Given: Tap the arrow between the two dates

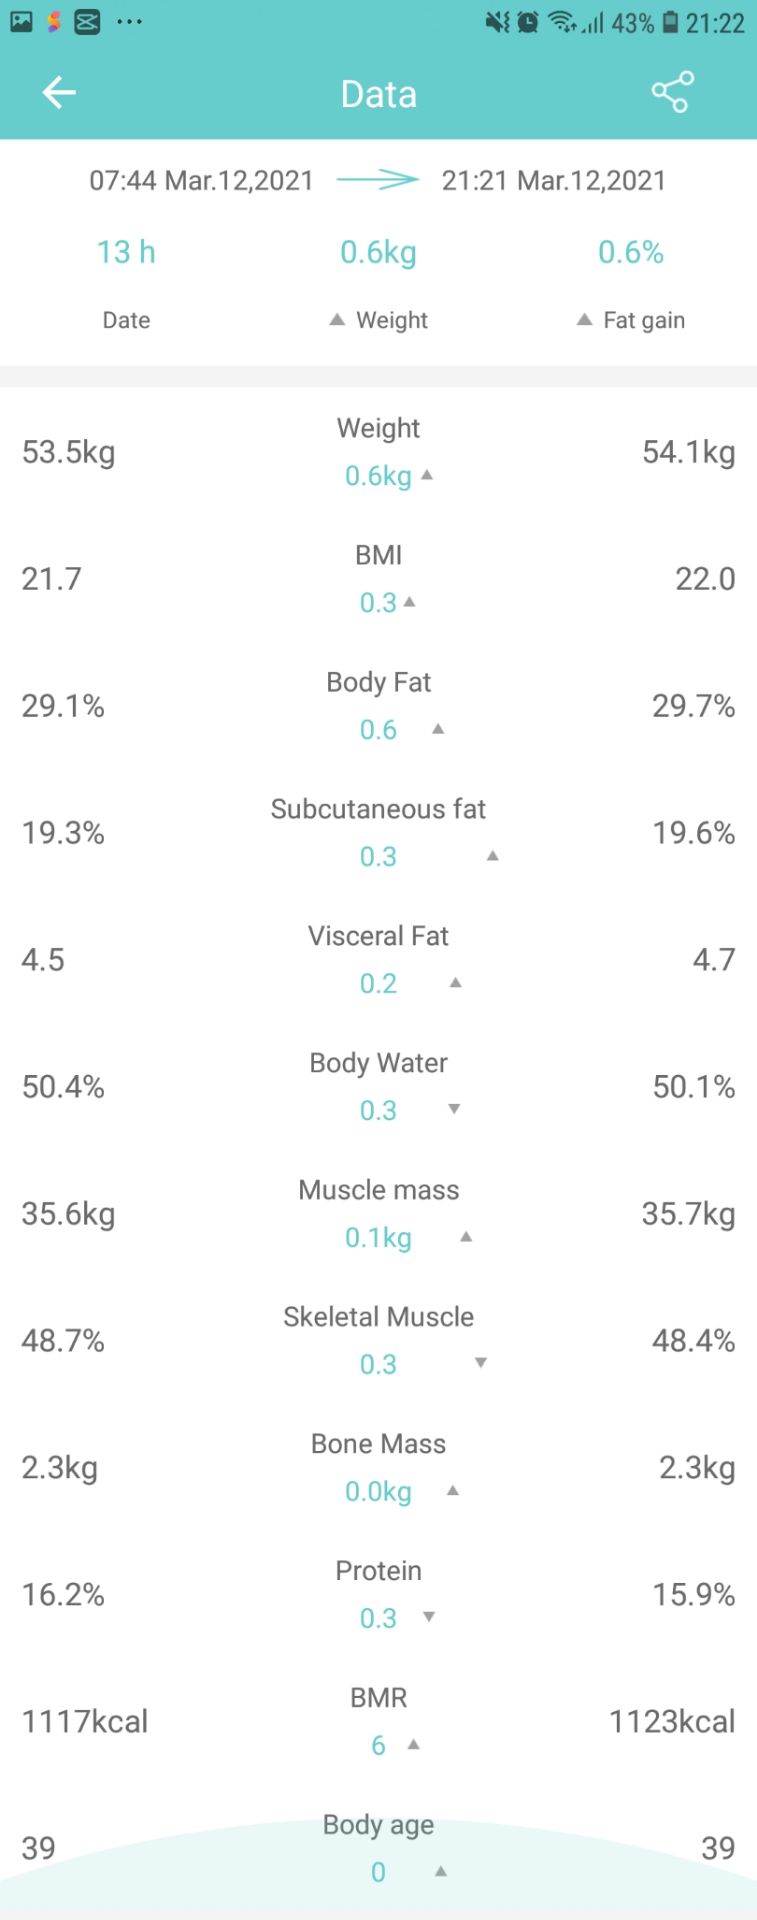Looking at the screenshot, I should (378, 180).
